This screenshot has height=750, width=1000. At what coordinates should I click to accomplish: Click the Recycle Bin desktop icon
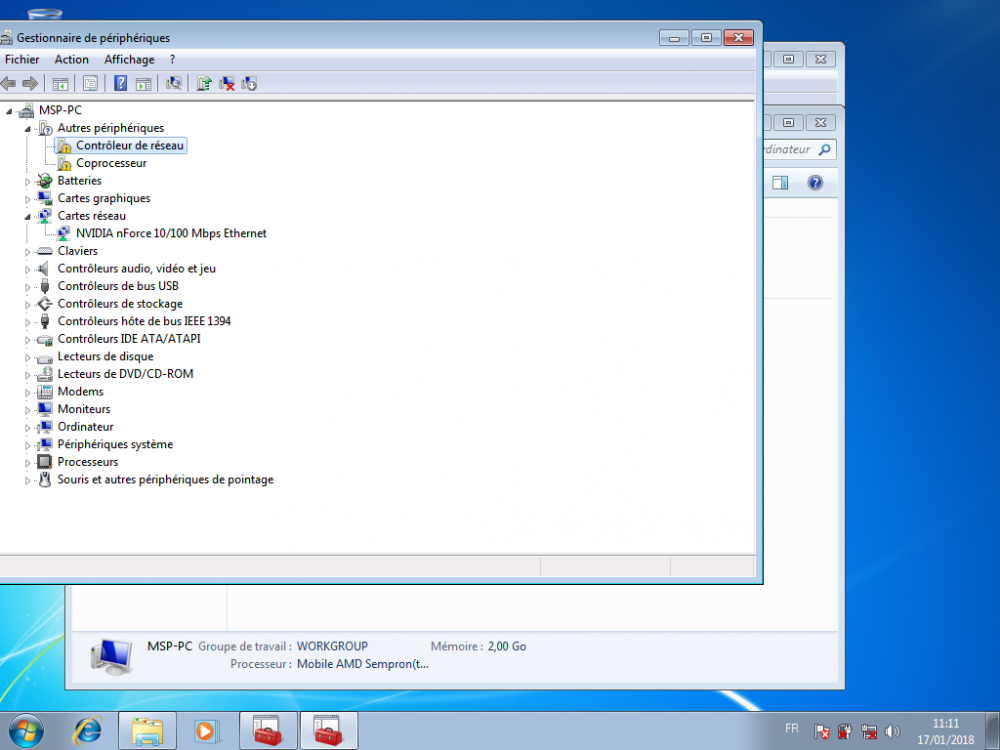45,13
